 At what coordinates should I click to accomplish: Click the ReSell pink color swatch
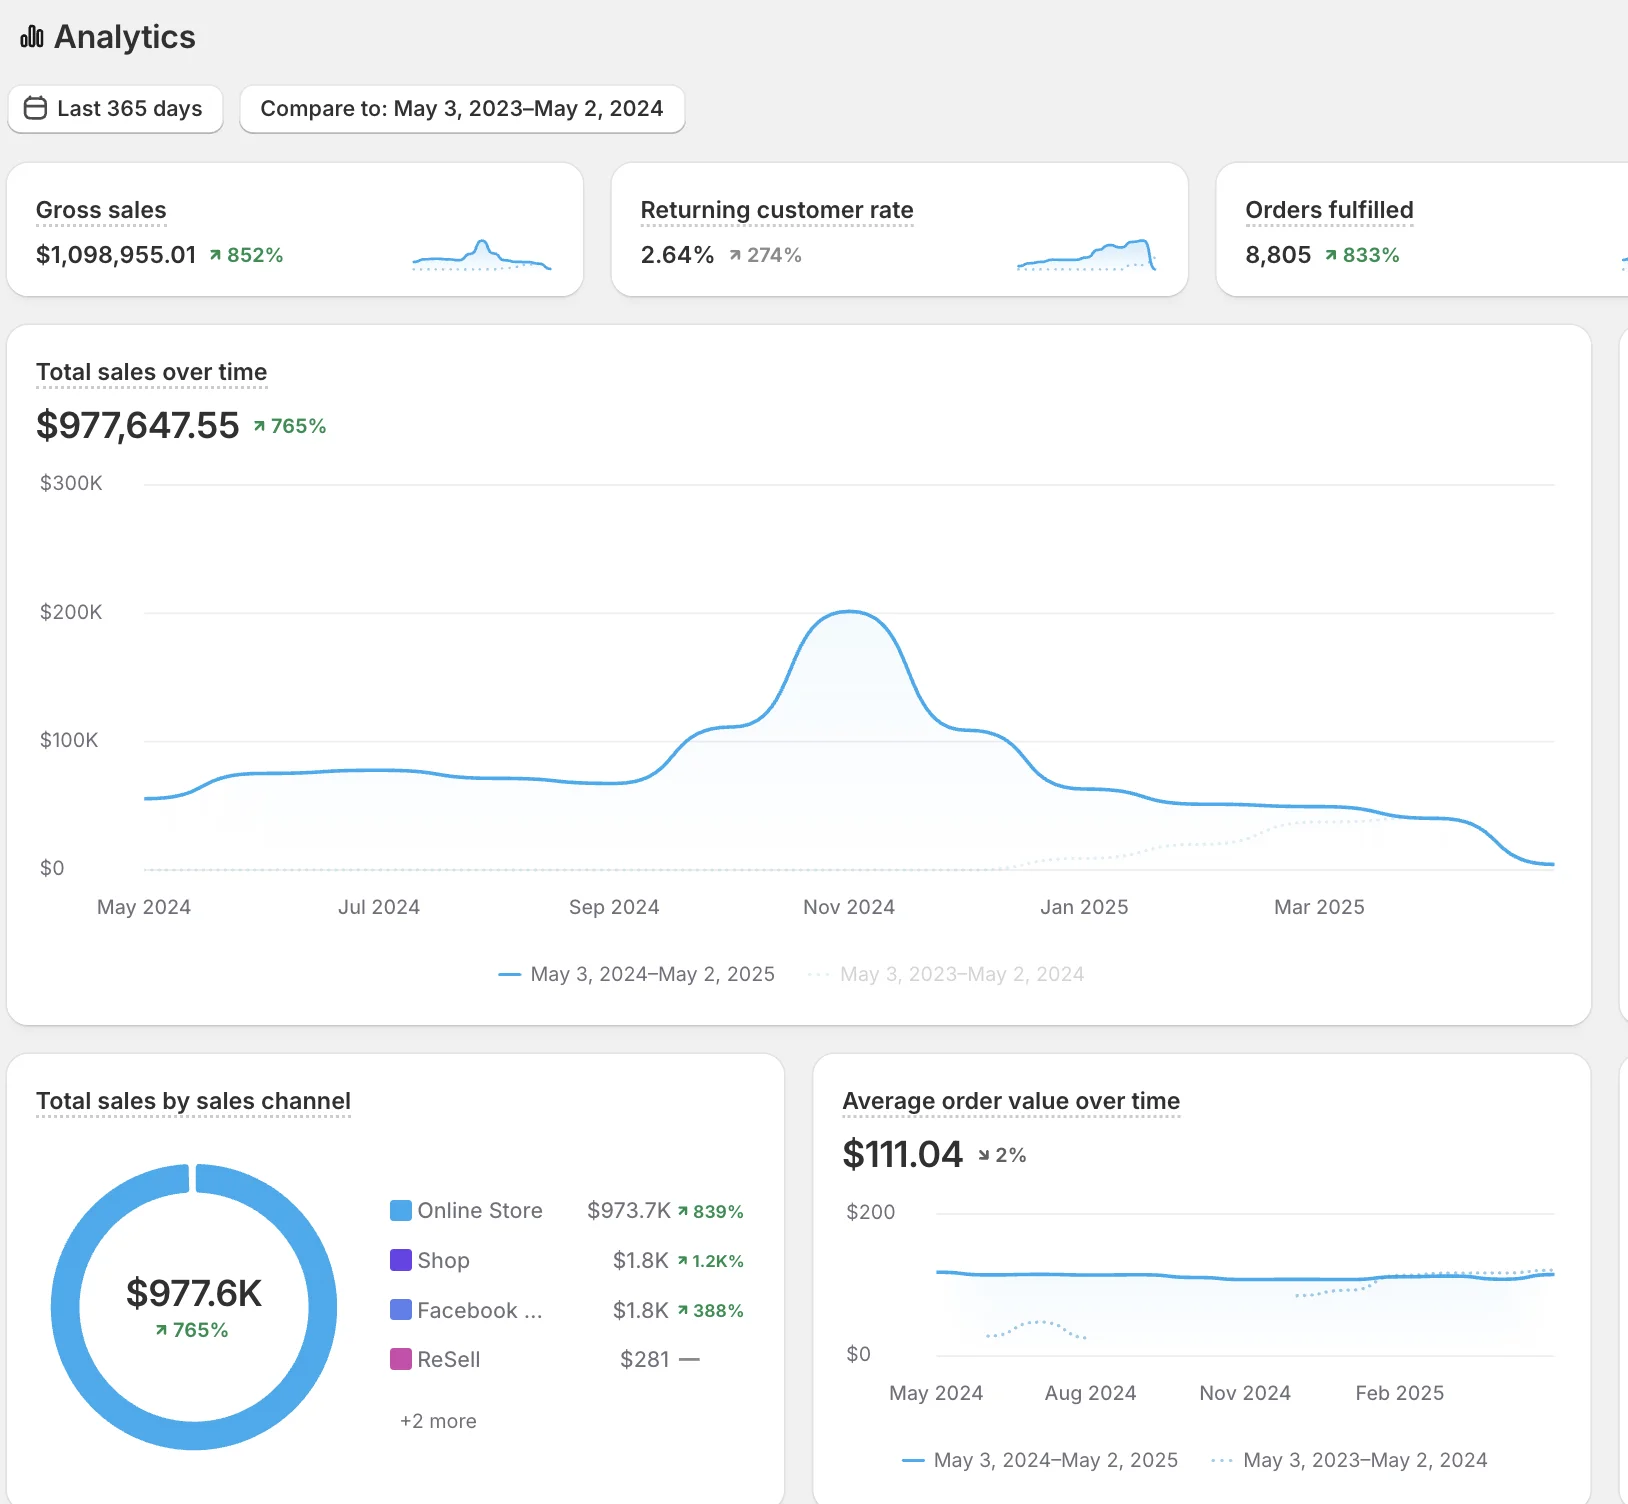[x=401, y=1359]
